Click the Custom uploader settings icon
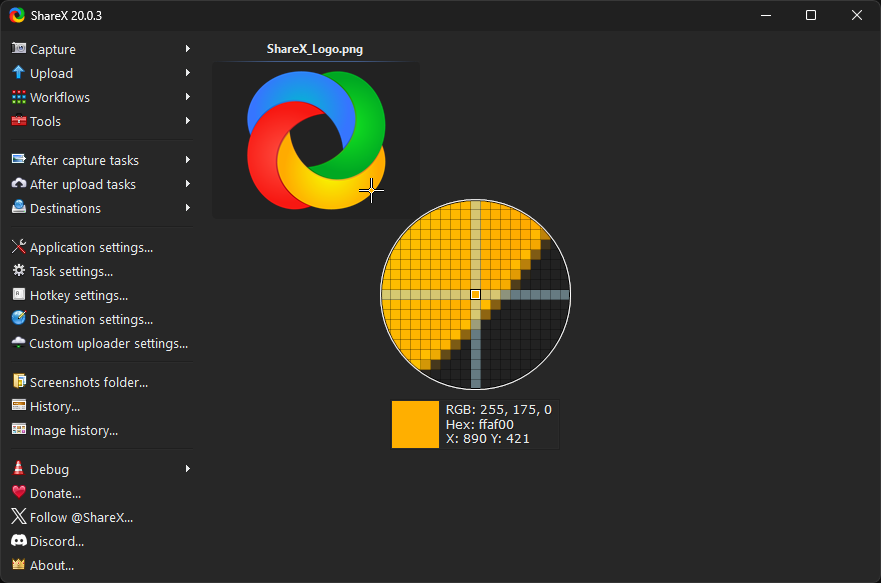This screenshot has height=583, width=881. coord(19,342)
